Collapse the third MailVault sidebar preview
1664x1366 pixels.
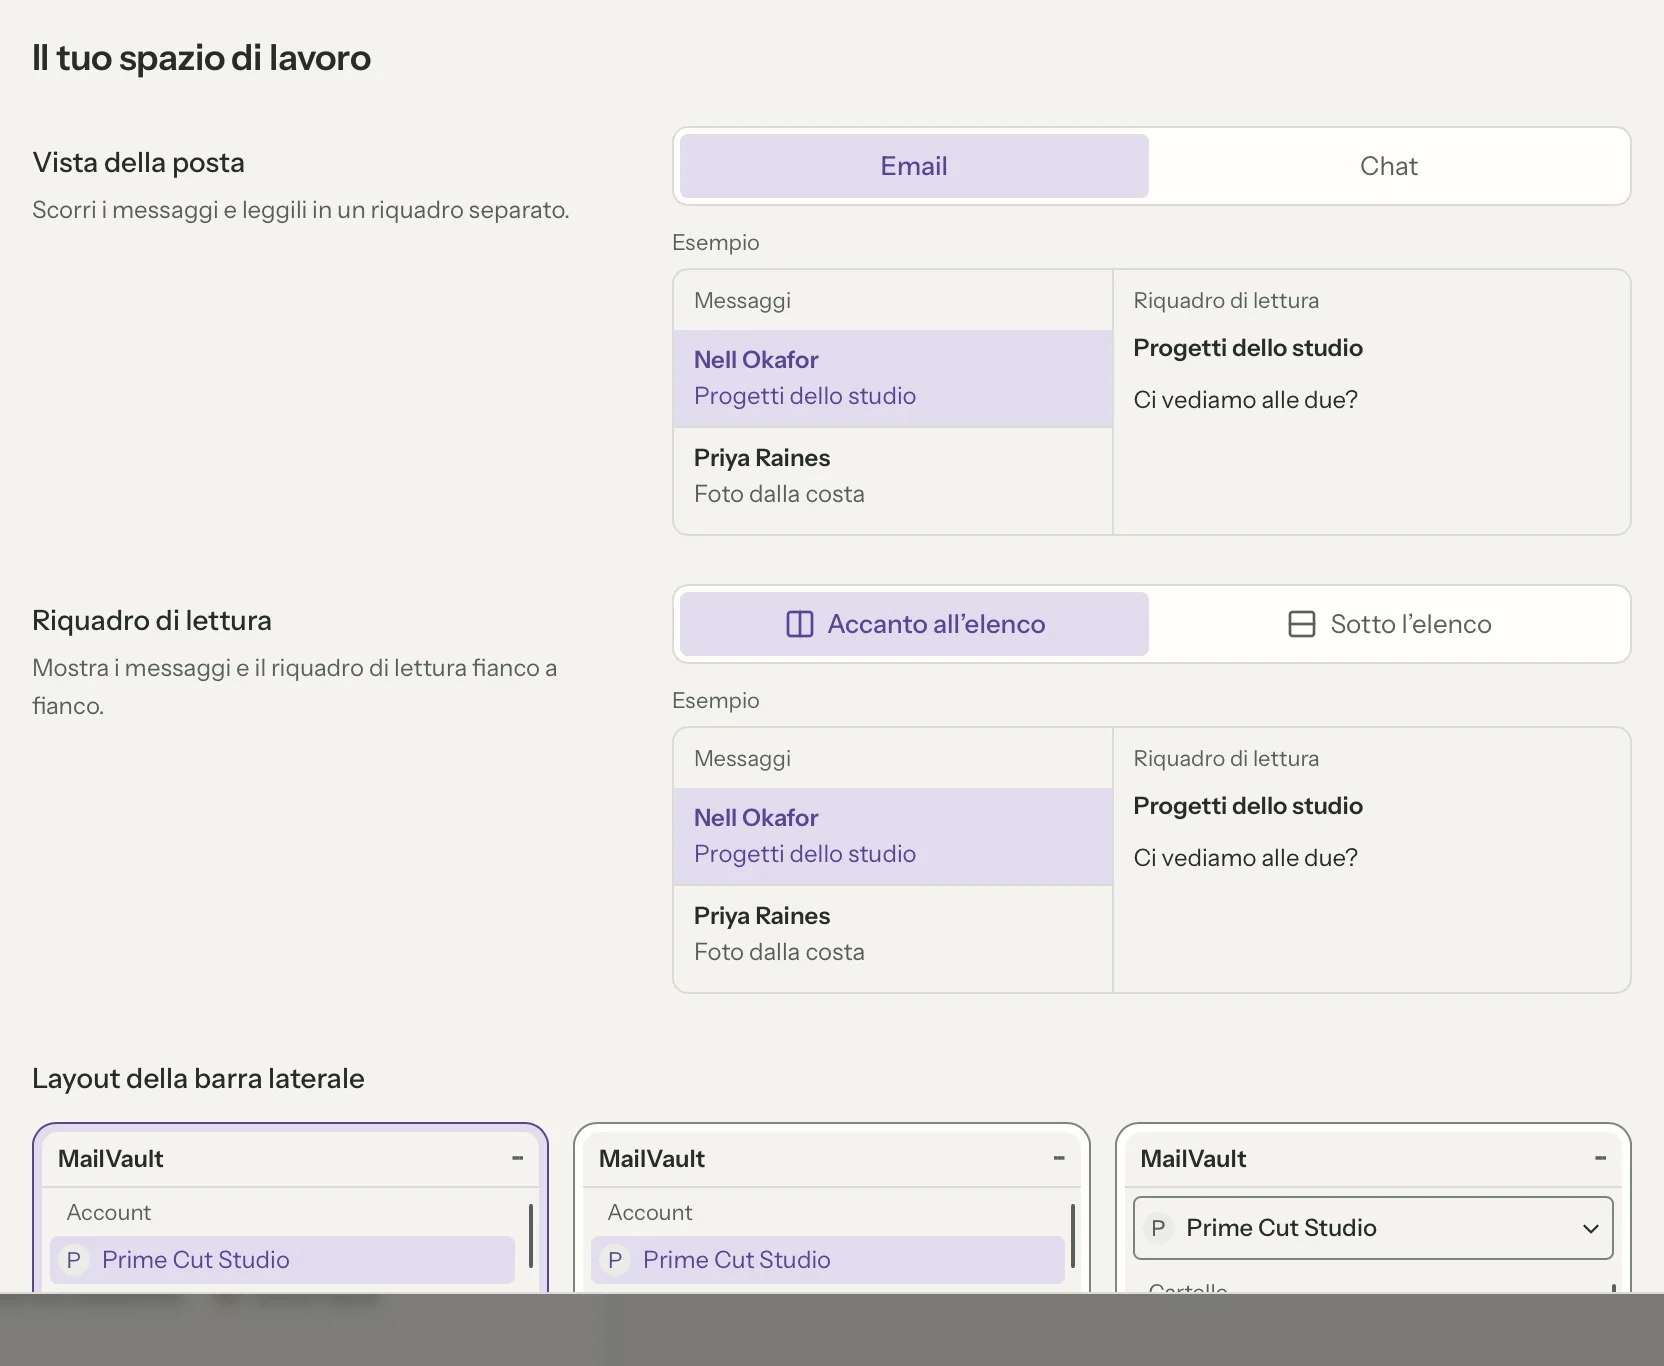point(1600,1158)
